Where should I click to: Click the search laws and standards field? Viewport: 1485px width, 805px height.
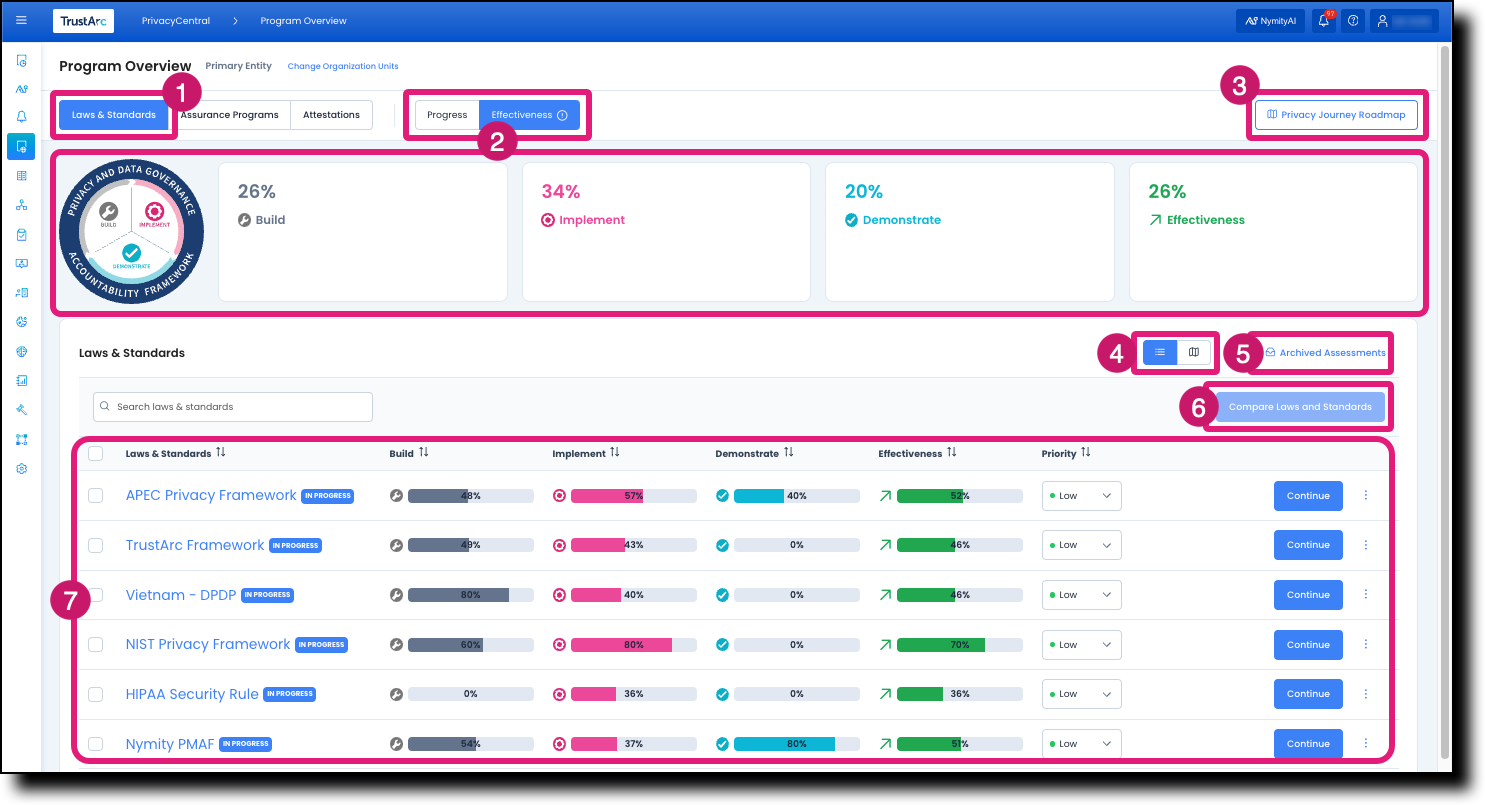(232, 406)
